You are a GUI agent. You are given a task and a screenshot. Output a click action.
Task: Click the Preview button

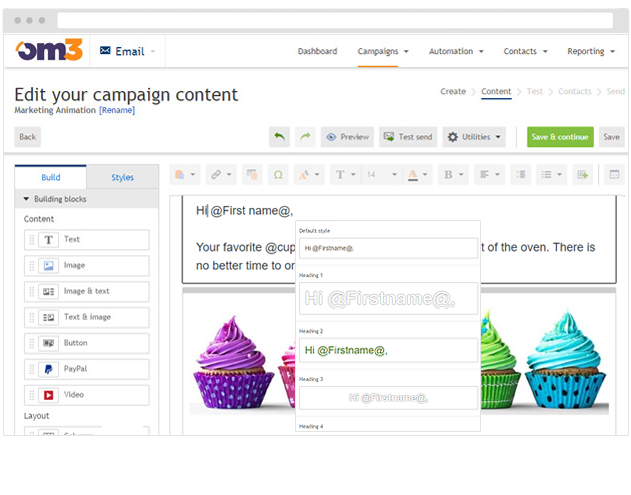(347, 137)
